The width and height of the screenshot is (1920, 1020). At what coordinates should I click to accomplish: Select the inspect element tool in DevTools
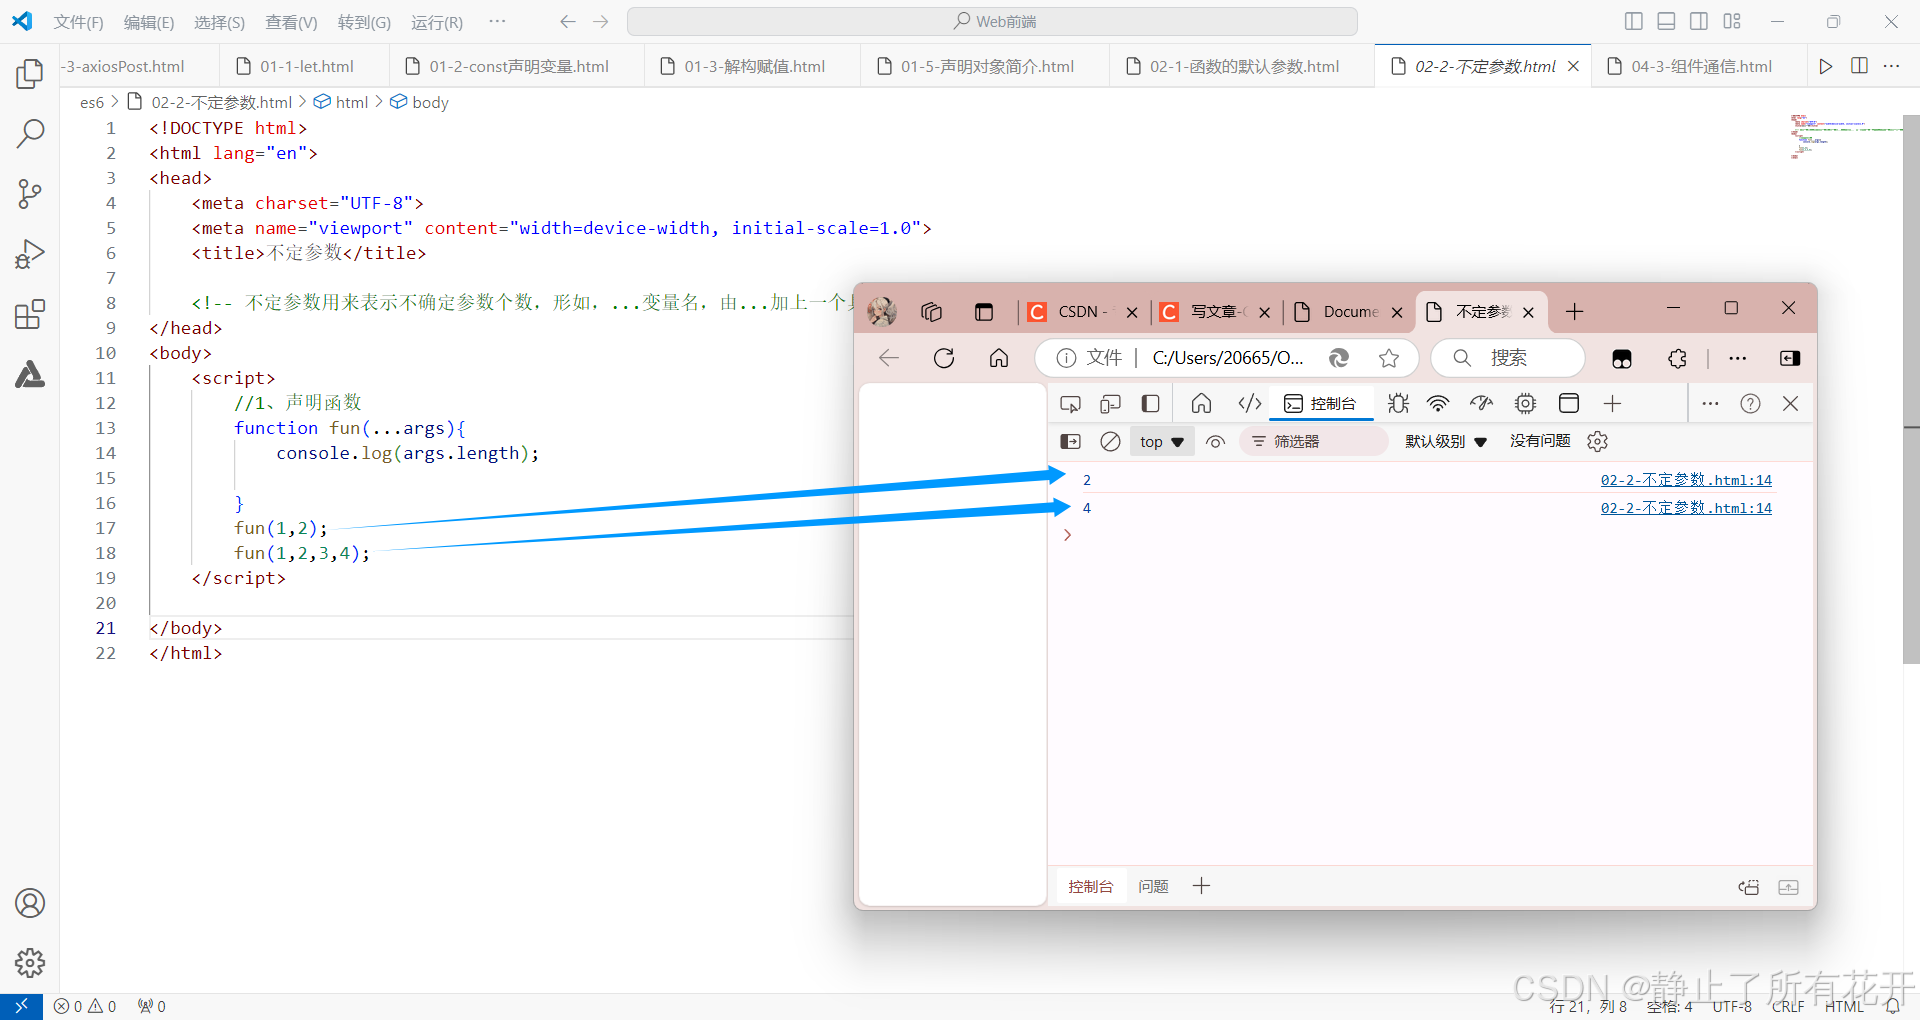pyautogui.click(x=1070, y=404)
